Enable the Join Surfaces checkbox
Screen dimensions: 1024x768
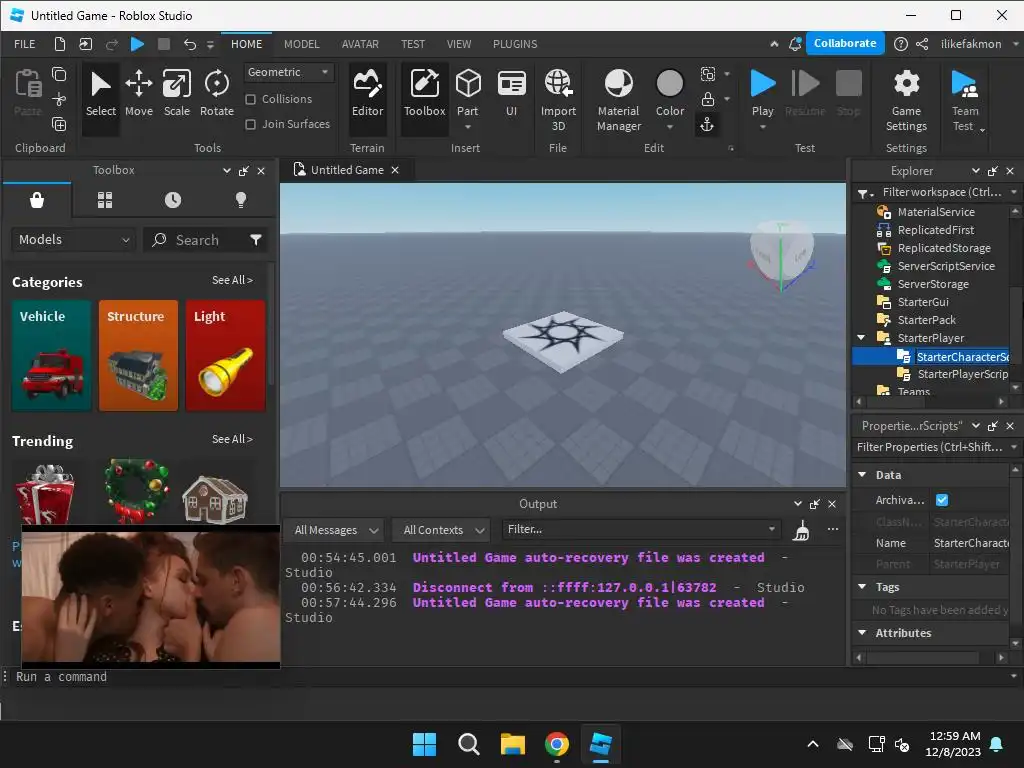point(250,124)
